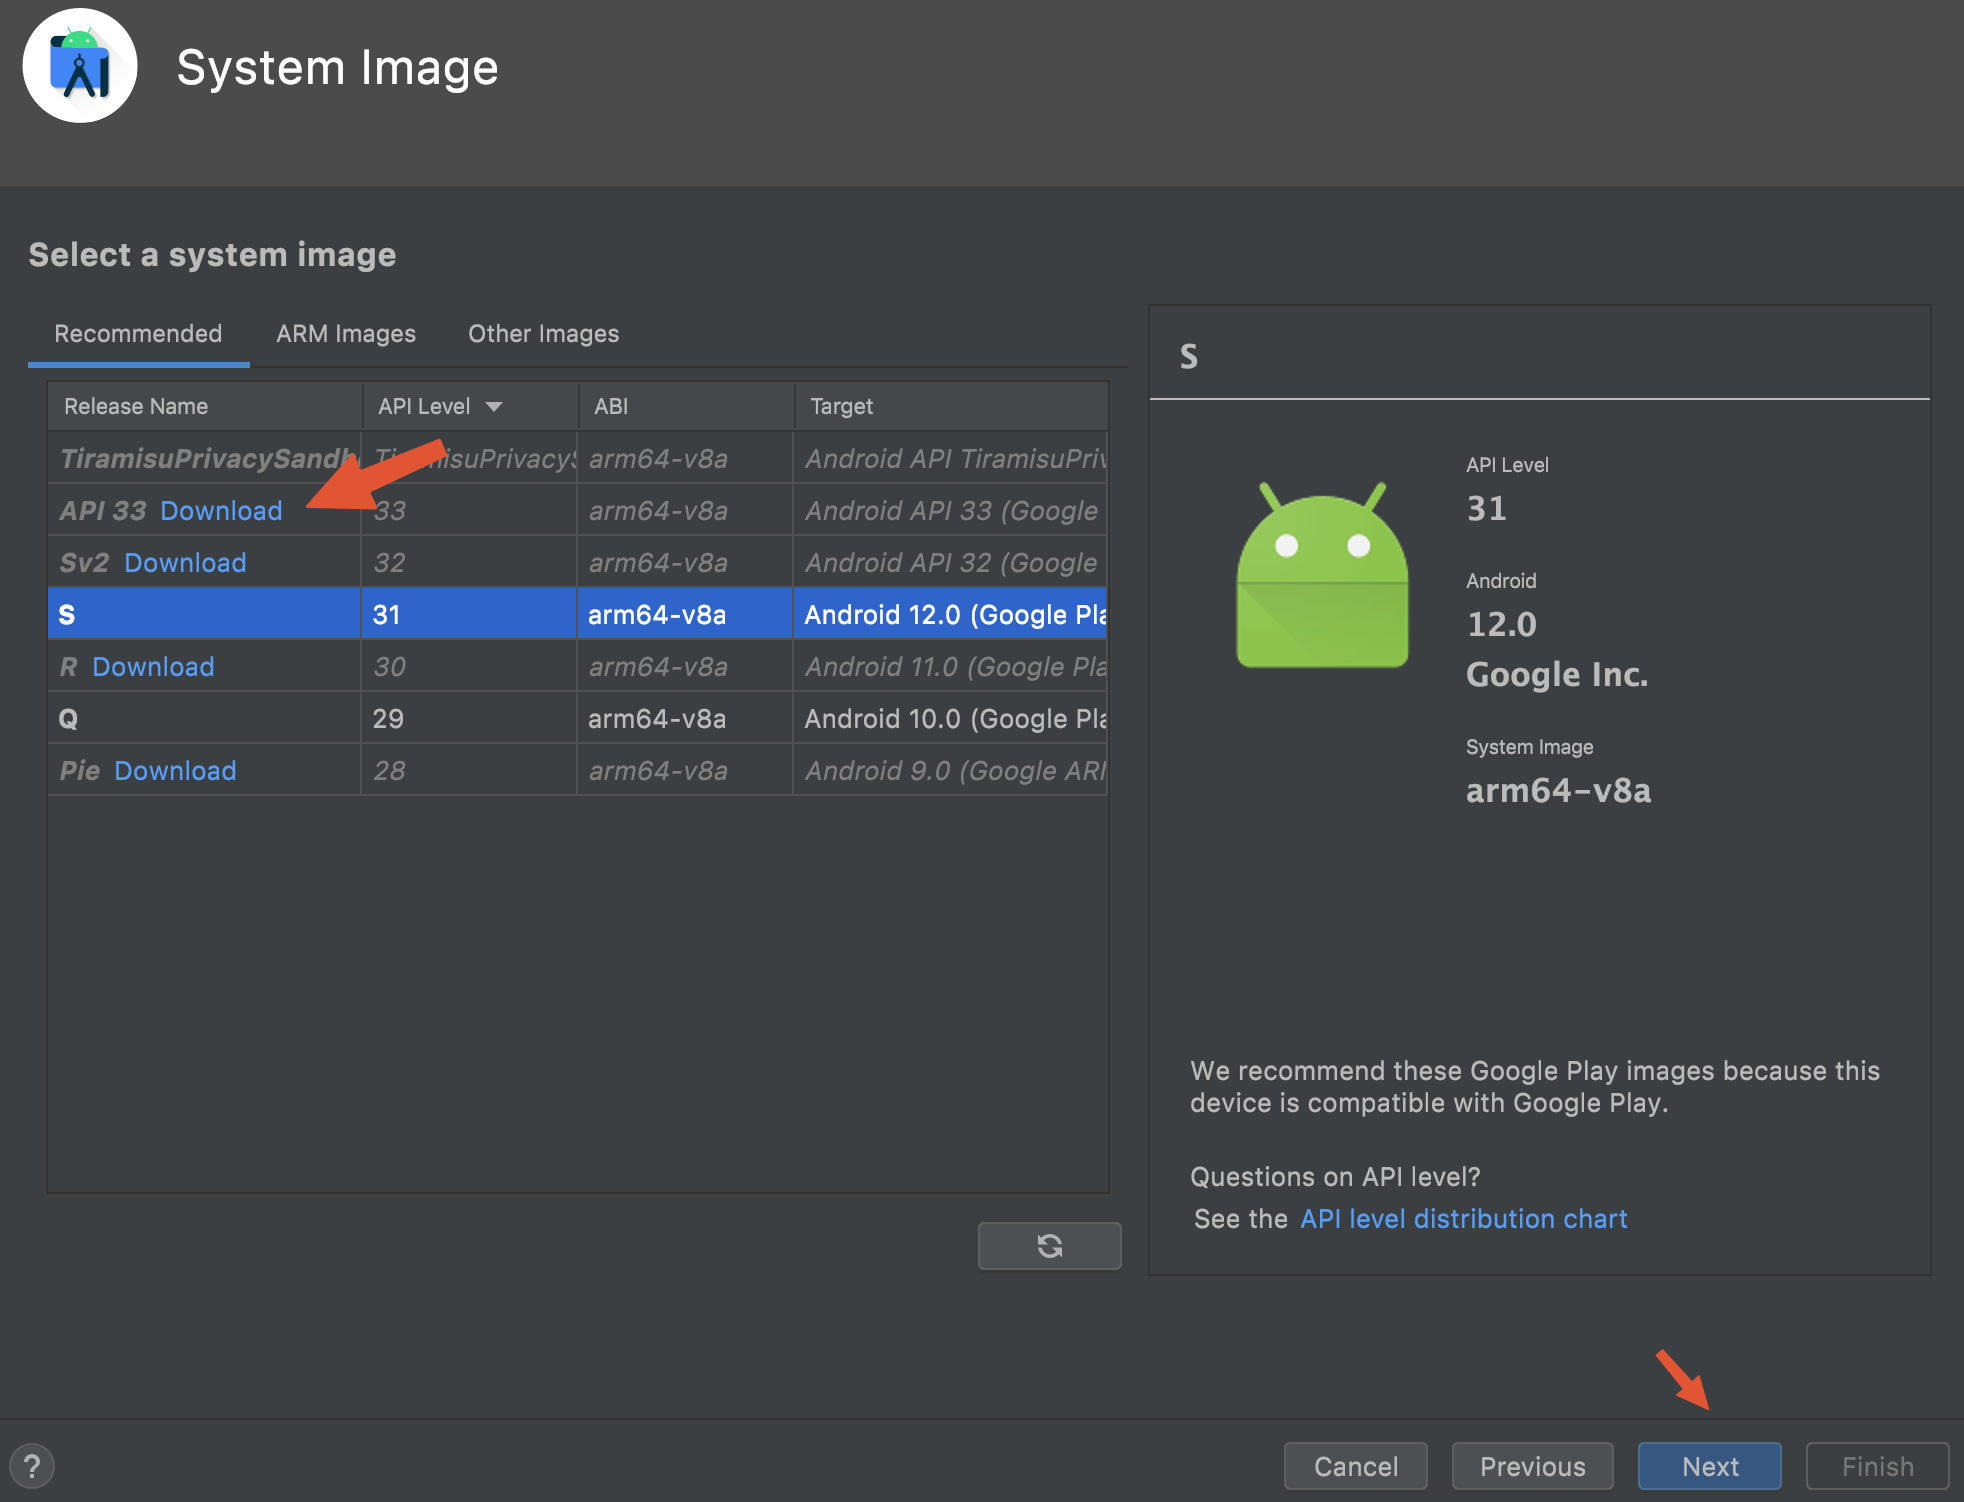The image size is (1964, 1502).
Task: Sort by the Release Name column header
Action: pos(136,406)
